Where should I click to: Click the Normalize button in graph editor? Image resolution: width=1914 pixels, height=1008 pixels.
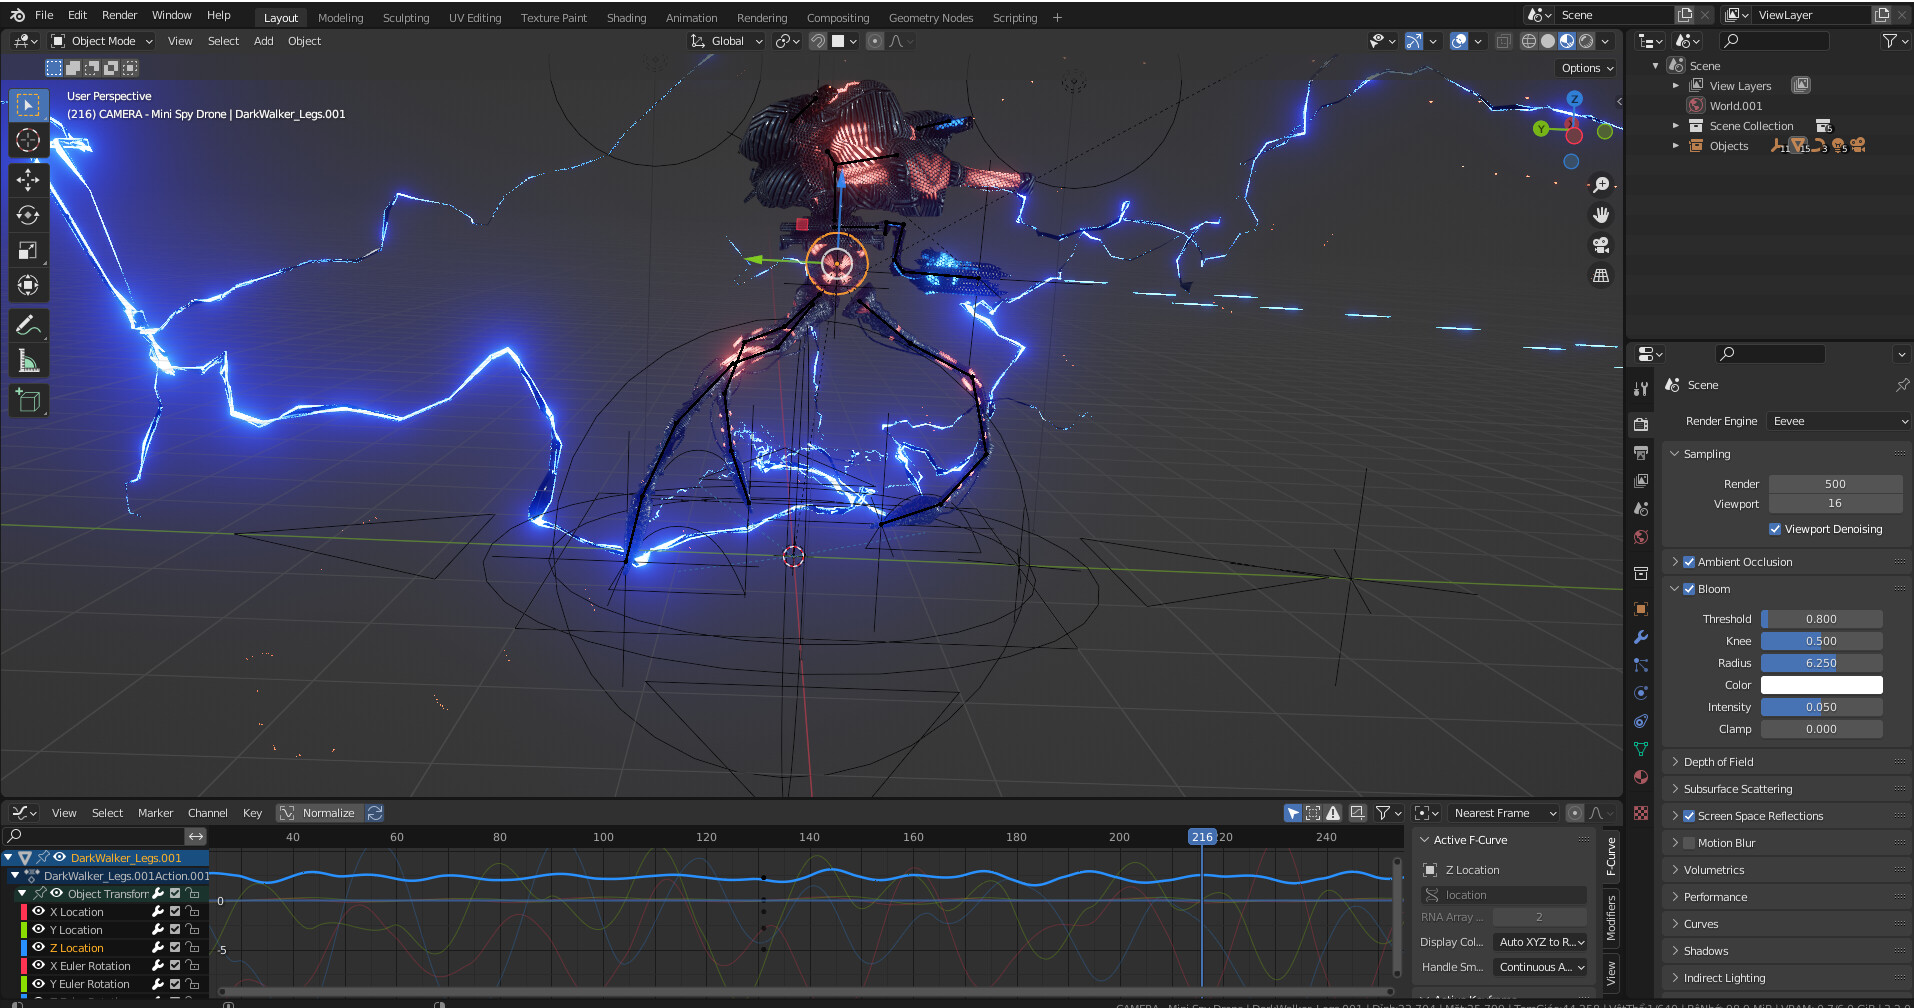tap(319, 813)
